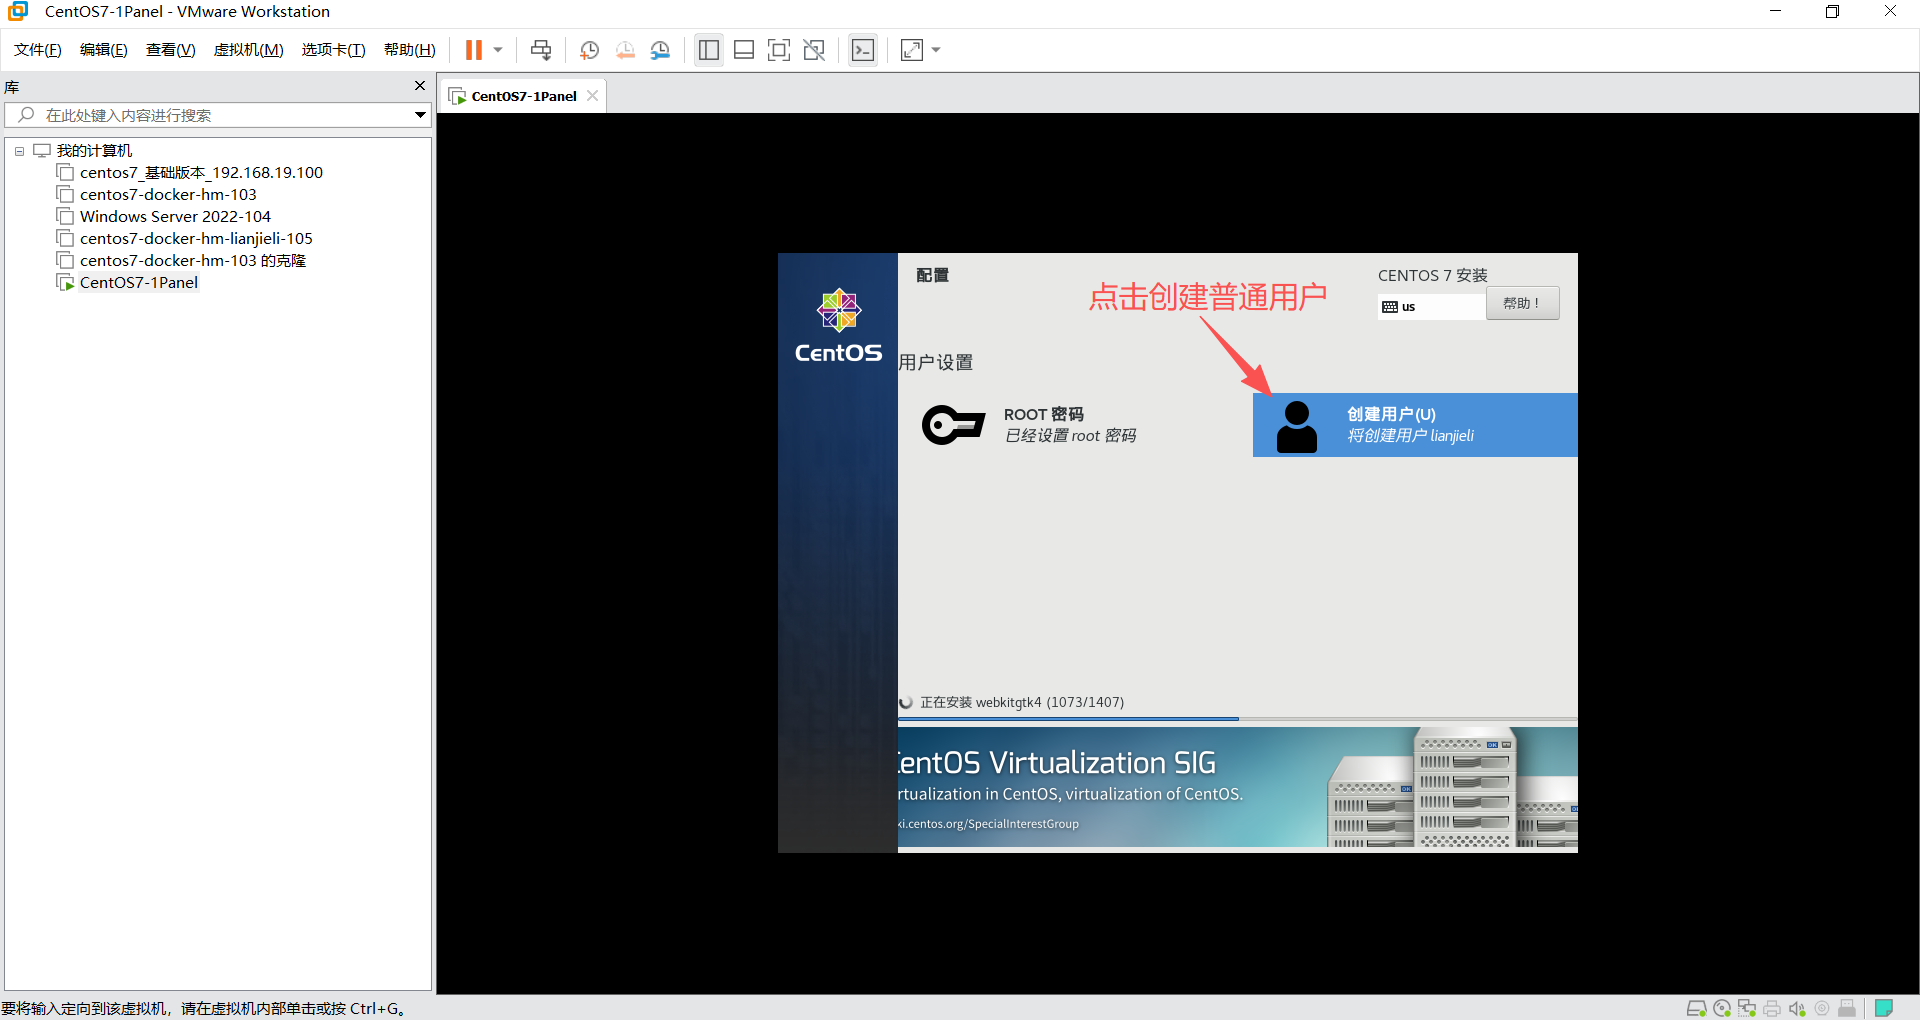The width and height of the screenshot is (1920, 1020).
Task: Select centos7-docker-hm-103 VM
Action: click(x=168, y=195)
